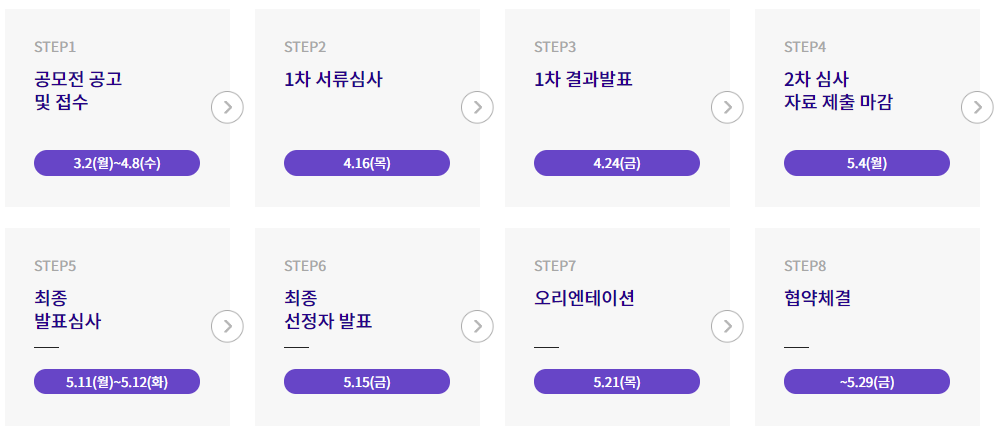Click the arrow after 자료 제출 마감
This screenshot has width=1002, height=434.
coord(977,107)
